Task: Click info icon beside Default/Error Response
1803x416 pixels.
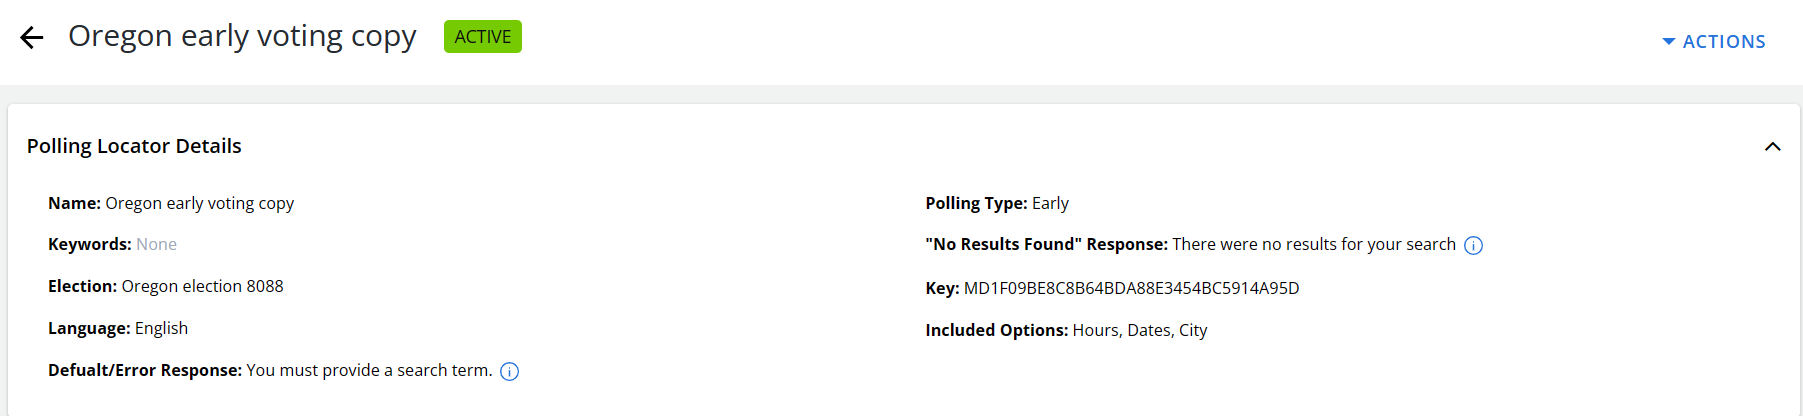Action: (x=509, y=372)
